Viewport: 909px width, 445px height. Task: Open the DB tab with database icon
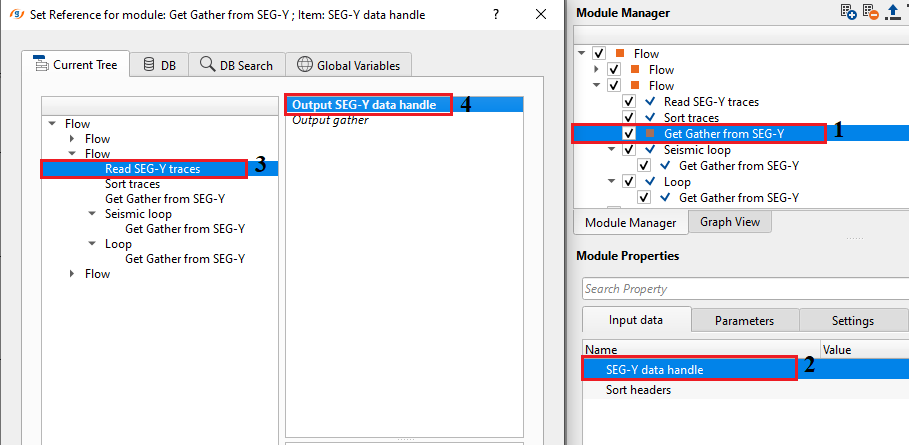pos(158,65)
